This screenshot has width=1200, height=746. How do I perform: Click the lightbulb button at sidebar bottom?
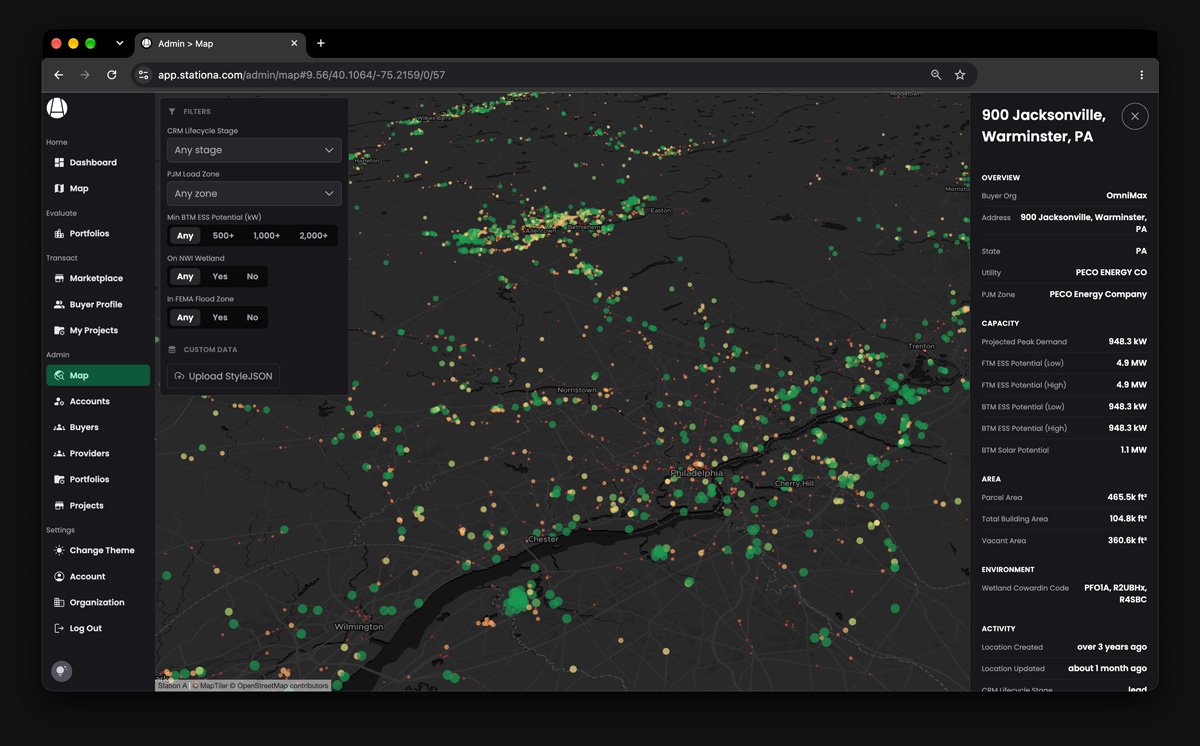point(61,671)
